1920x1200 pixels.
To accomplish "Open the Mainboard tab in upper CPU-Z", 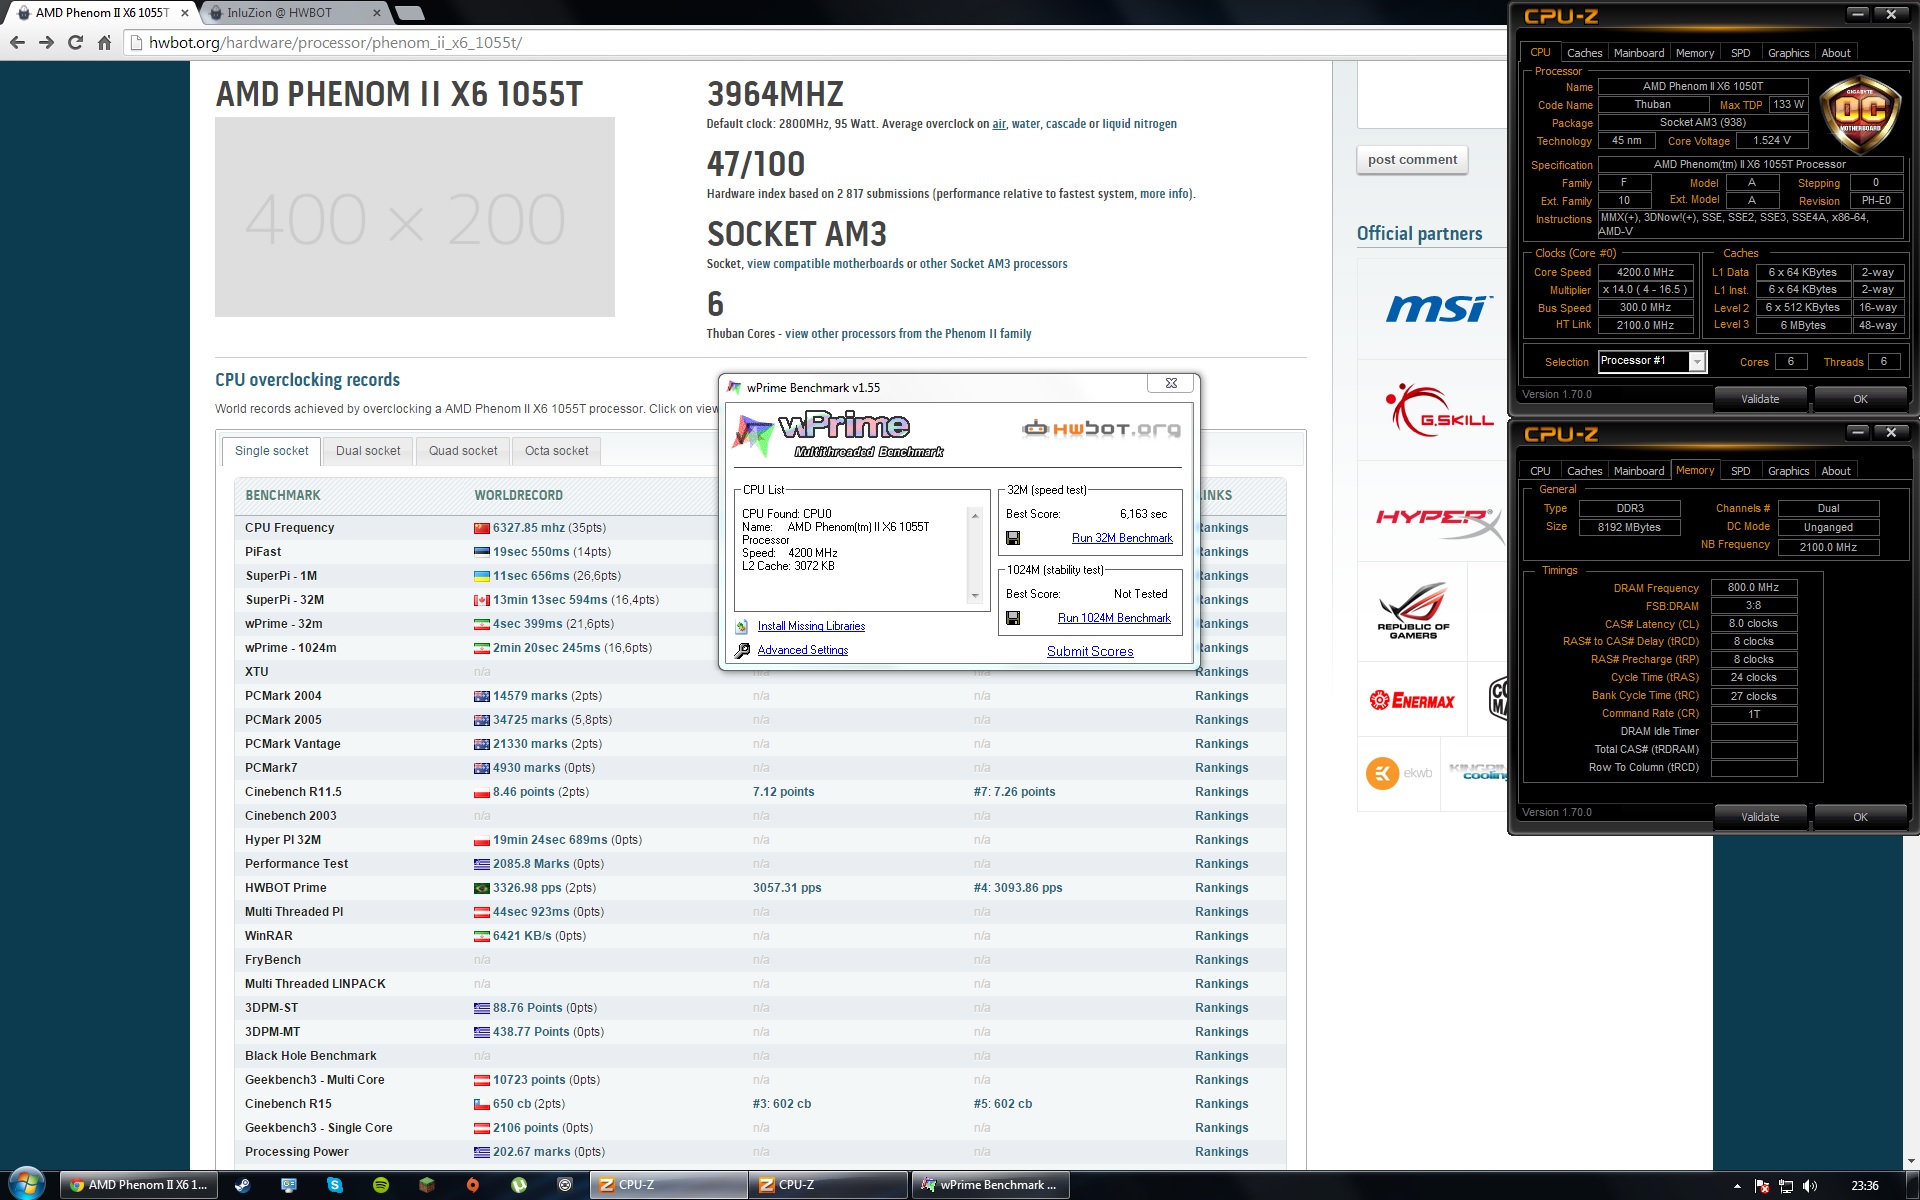I will 1639,53.
